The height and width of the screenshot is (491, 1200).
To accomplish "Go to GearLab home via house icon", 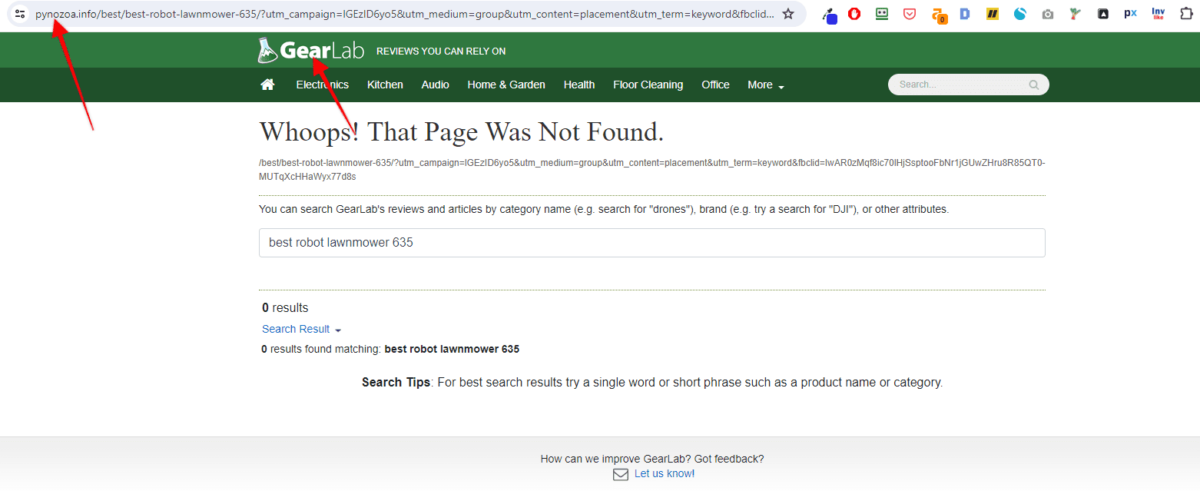I will coord(267,85).
